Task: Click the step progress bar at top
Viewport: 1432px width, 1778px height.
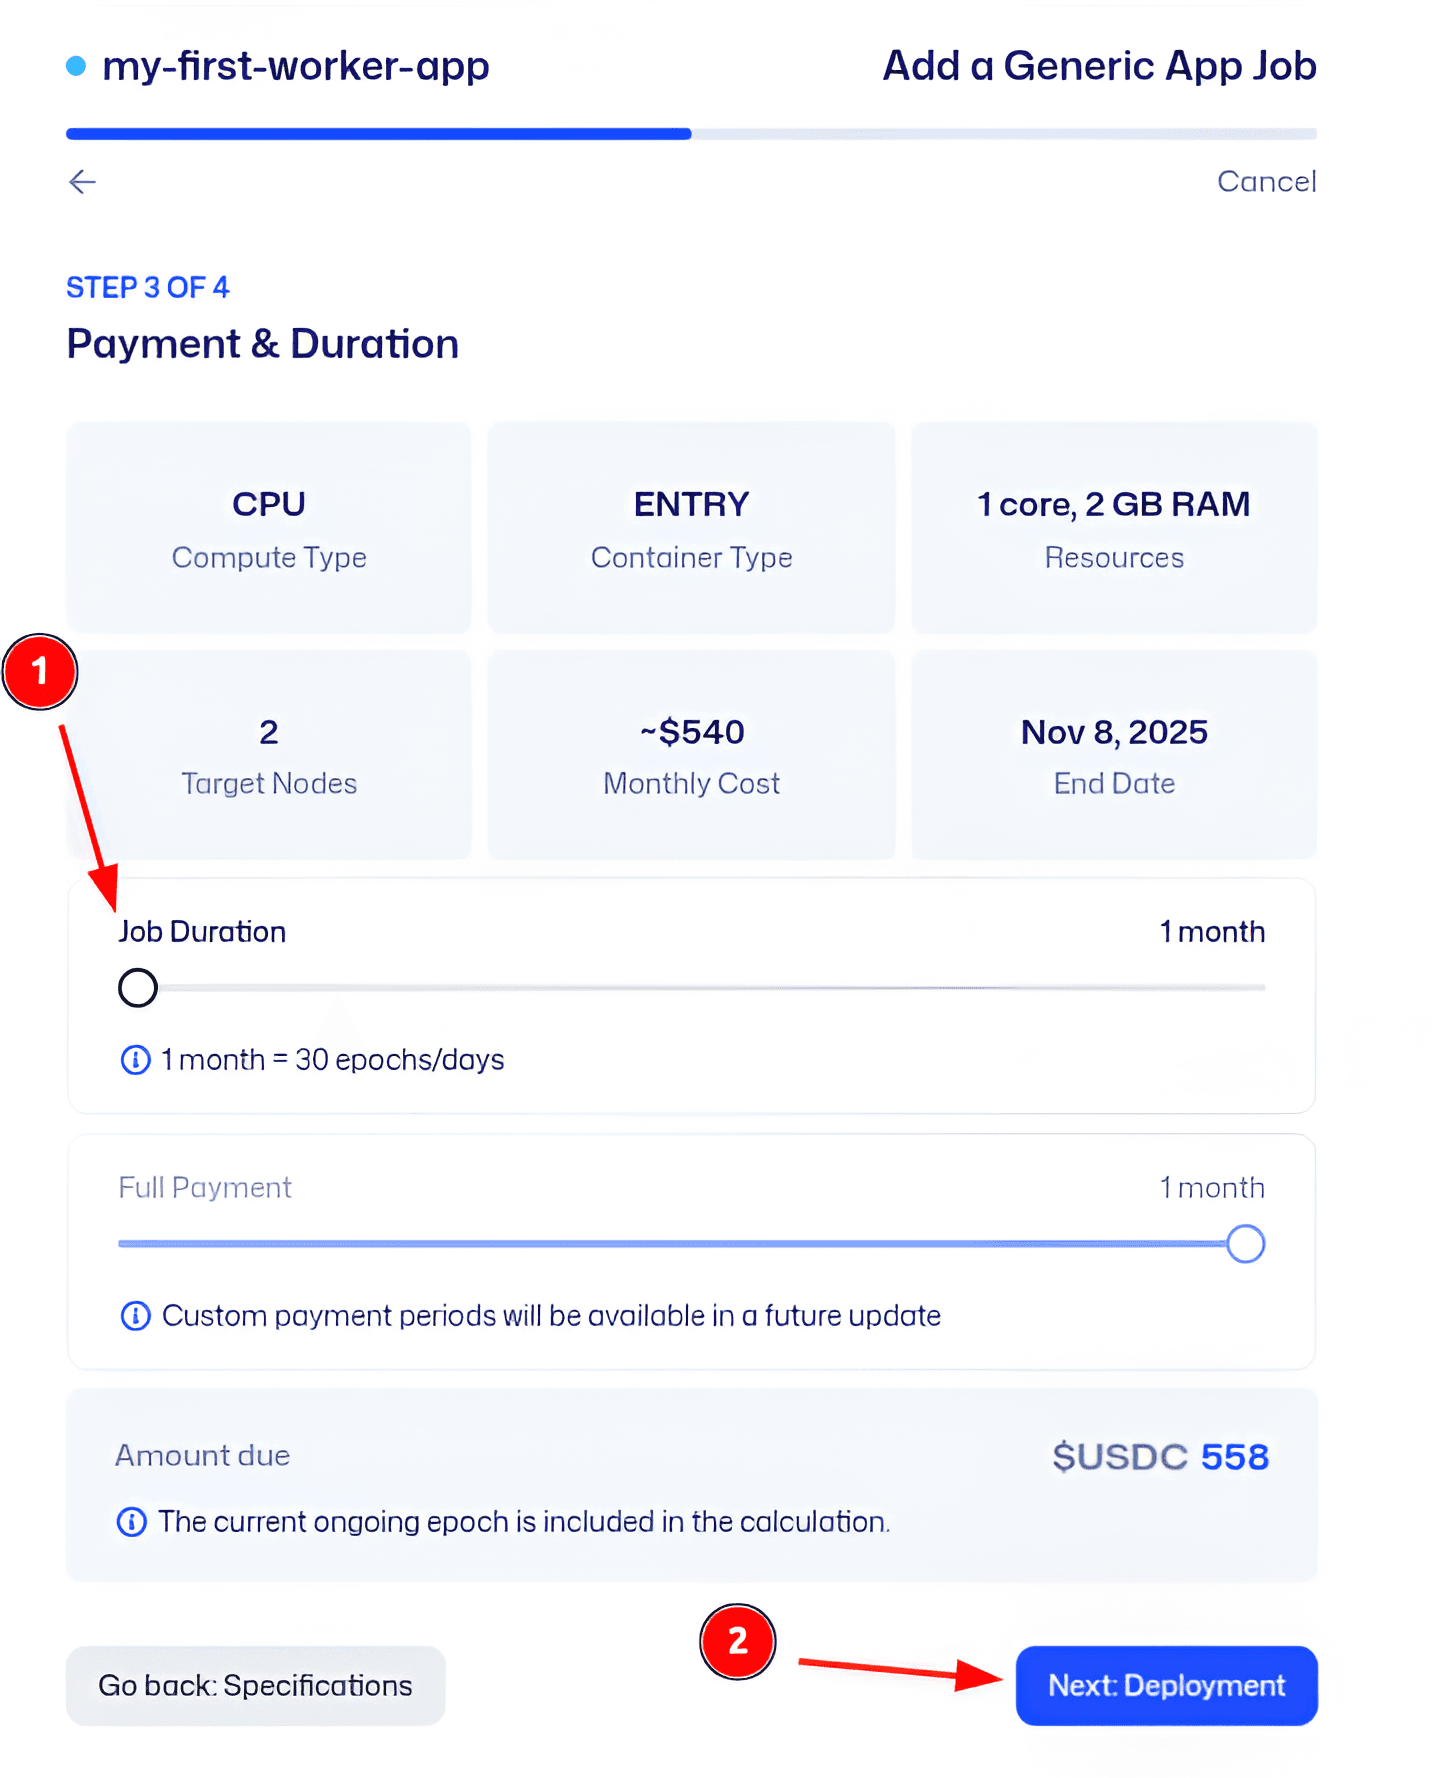Action: (x=691, y=134)
